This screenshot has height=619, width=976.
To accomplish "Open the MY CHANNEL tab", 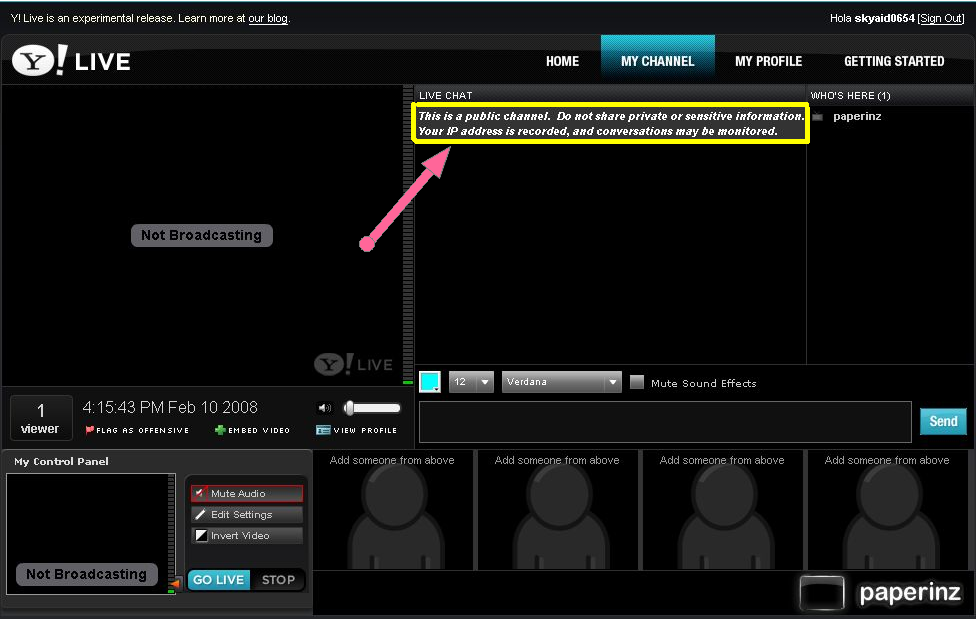I will coord(657,61).
